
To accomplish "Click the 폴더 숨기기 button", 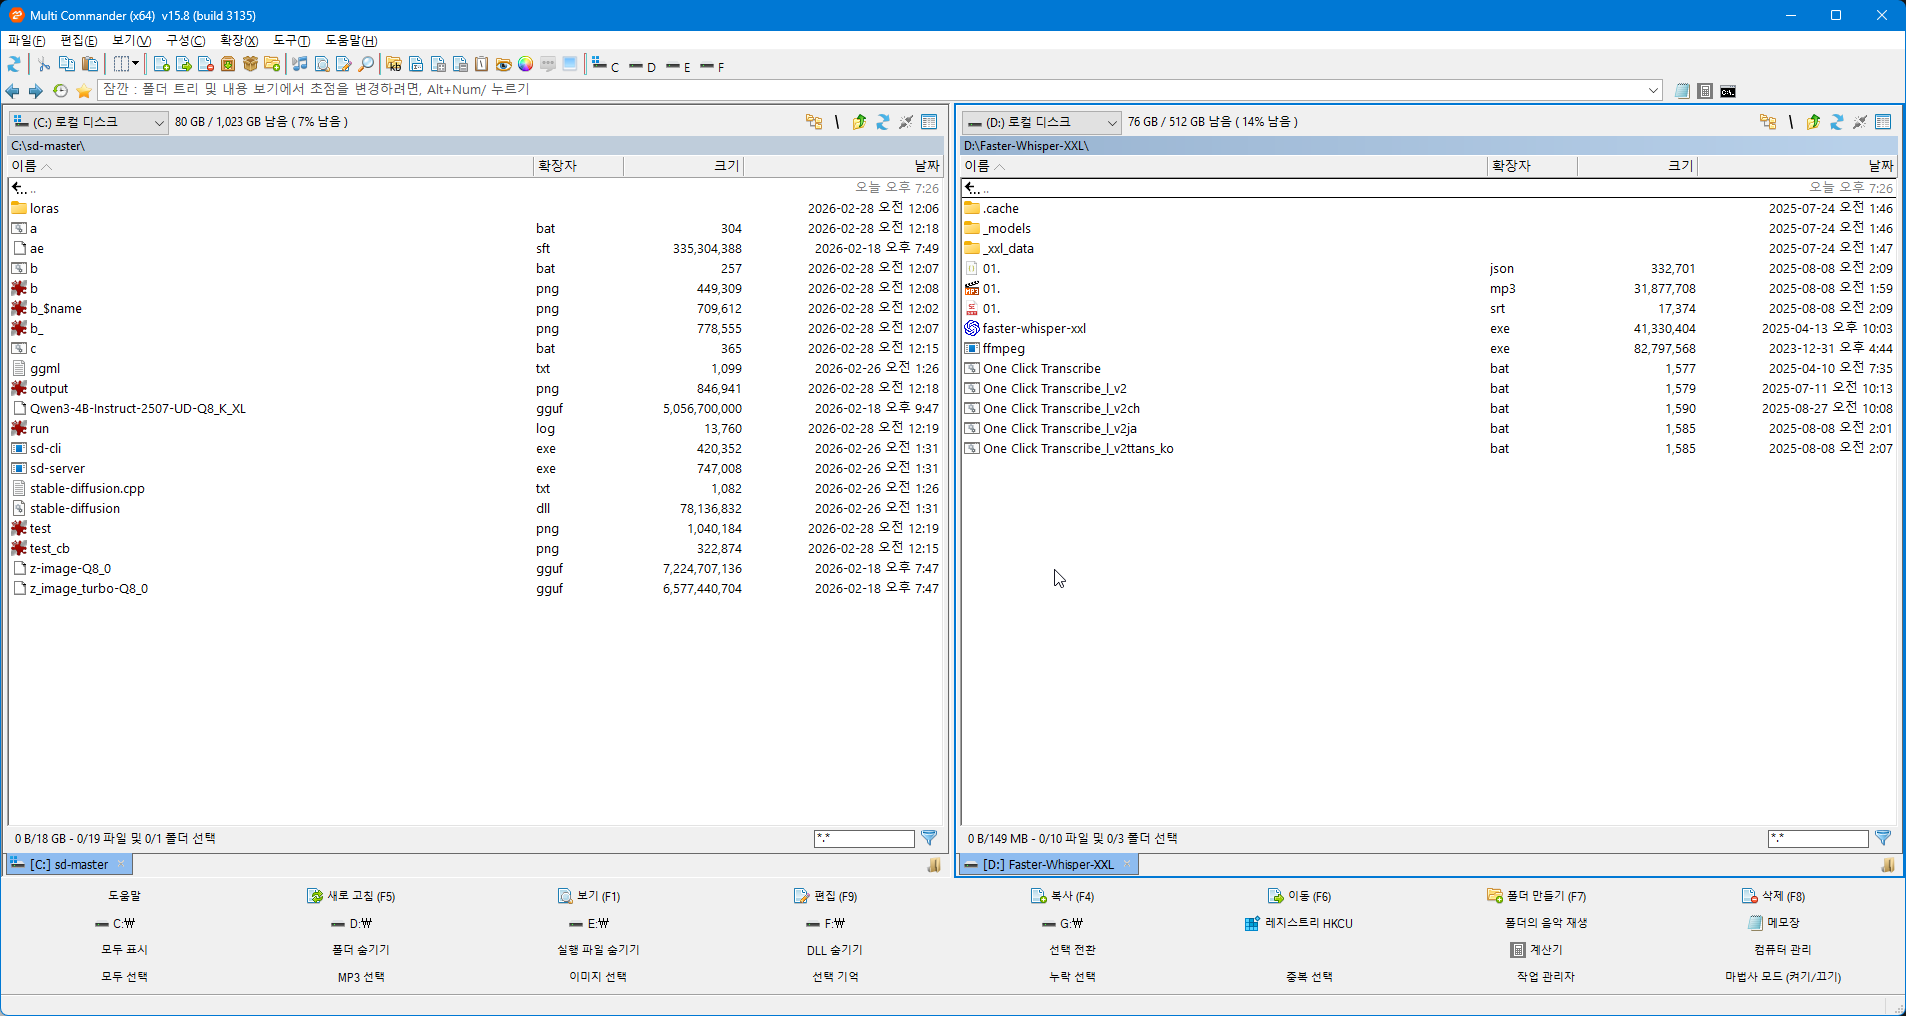I will (x=361, y=950).
